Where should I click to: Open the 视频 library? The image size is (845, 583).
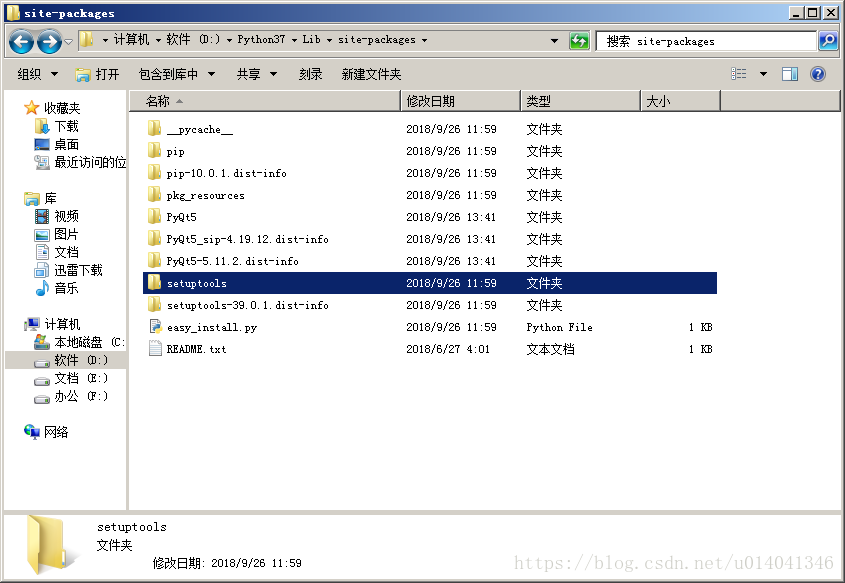57,216
